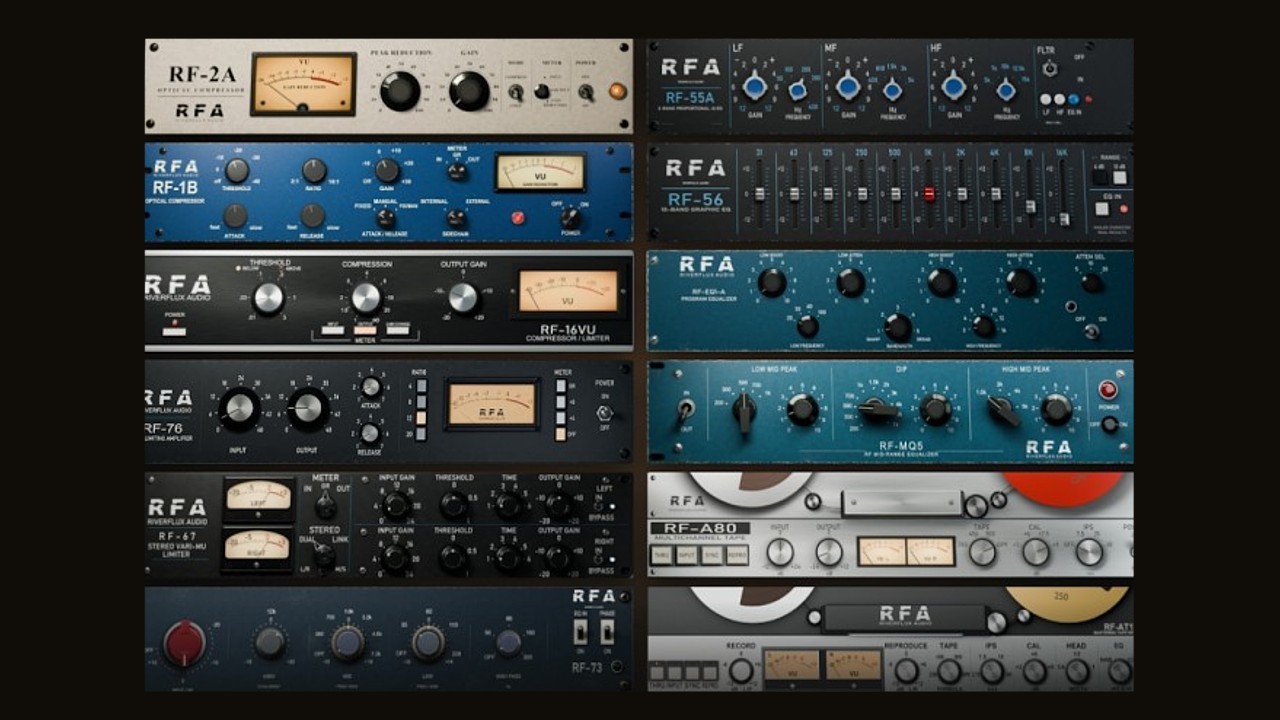Click the RF-56 16K band fader
1280x720 pixels.
tap(1064, 219)
